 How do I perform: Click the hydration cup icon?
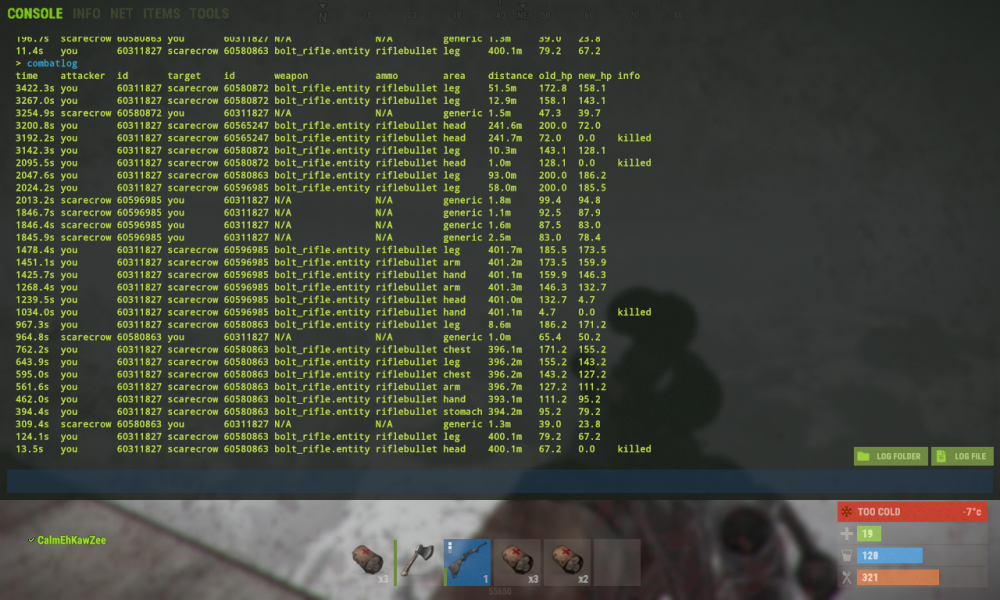point(847,555)
